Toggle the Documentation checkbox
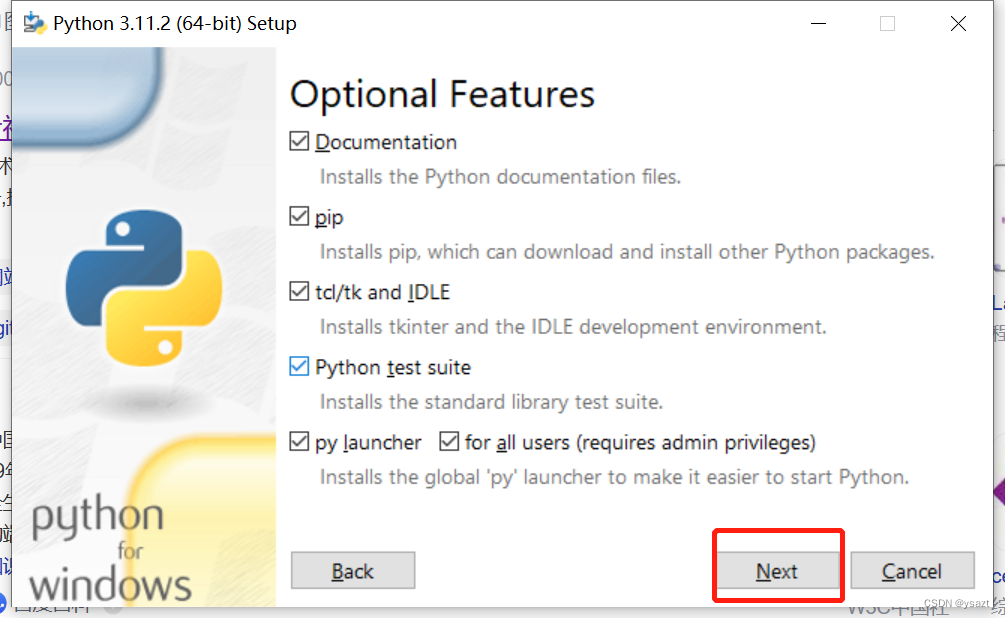 [299, 141]
